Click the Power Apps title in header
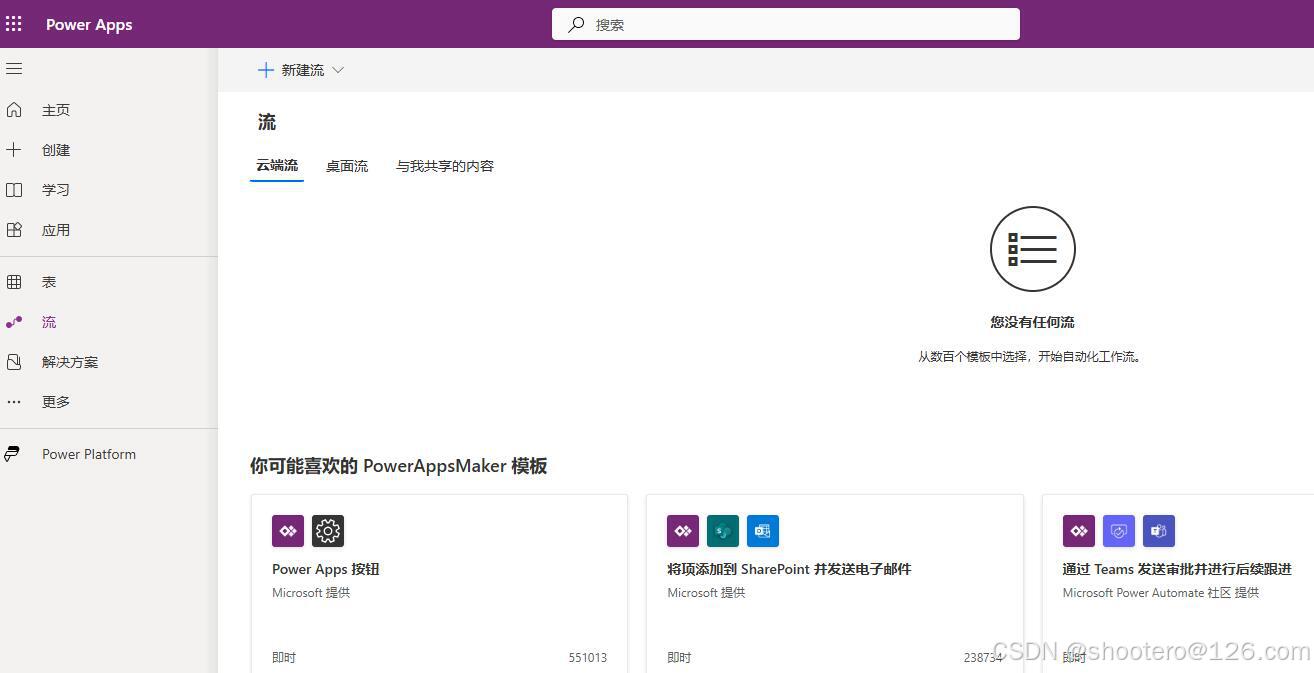 click(x=89, y=25)
